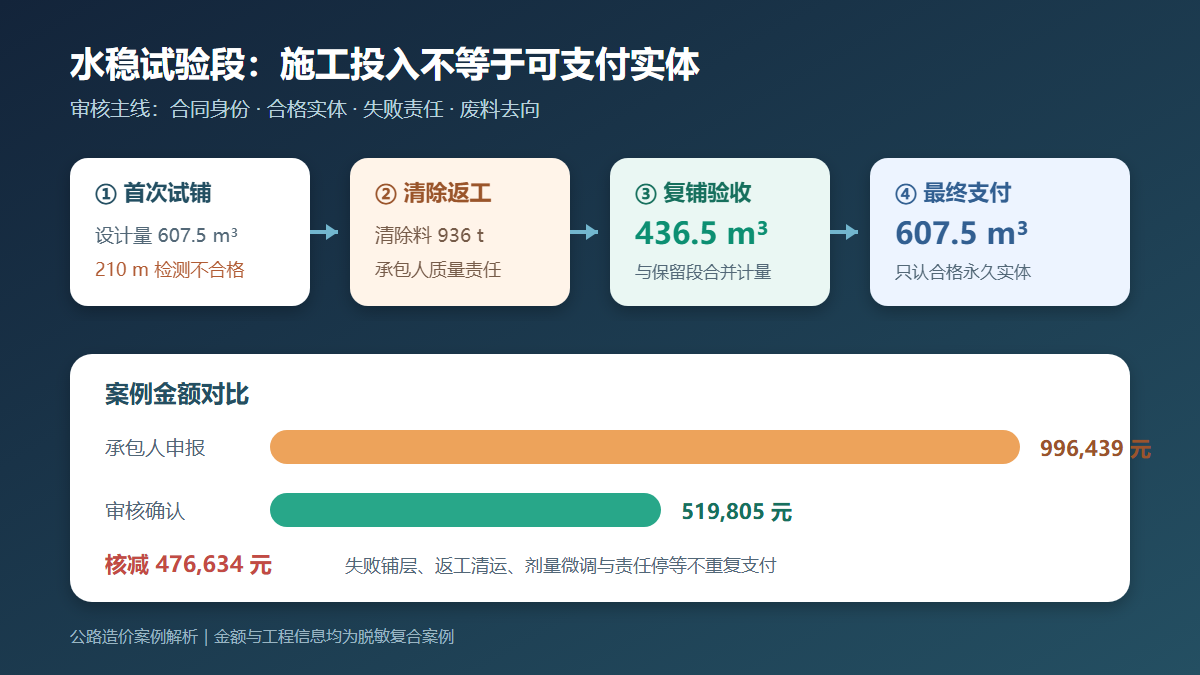
Task: Select the amount 519,805 元
Action: click(737, 512)
